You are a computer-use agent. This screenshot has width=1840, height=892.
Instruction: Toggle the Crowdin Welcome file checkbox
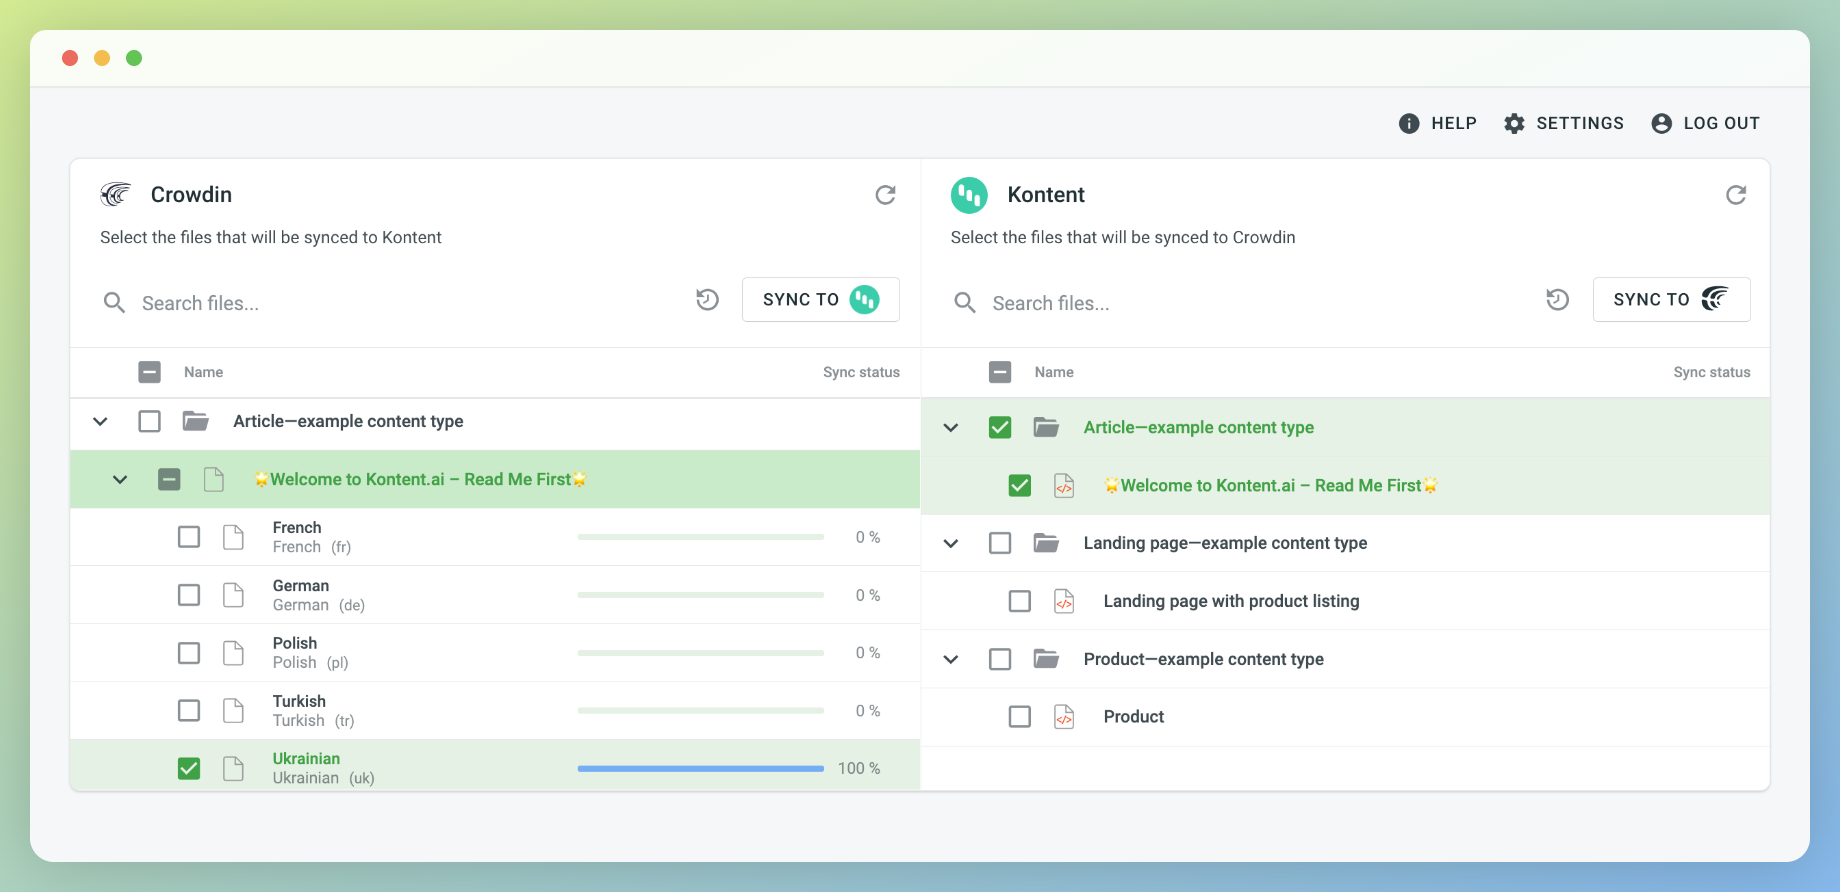170,479
